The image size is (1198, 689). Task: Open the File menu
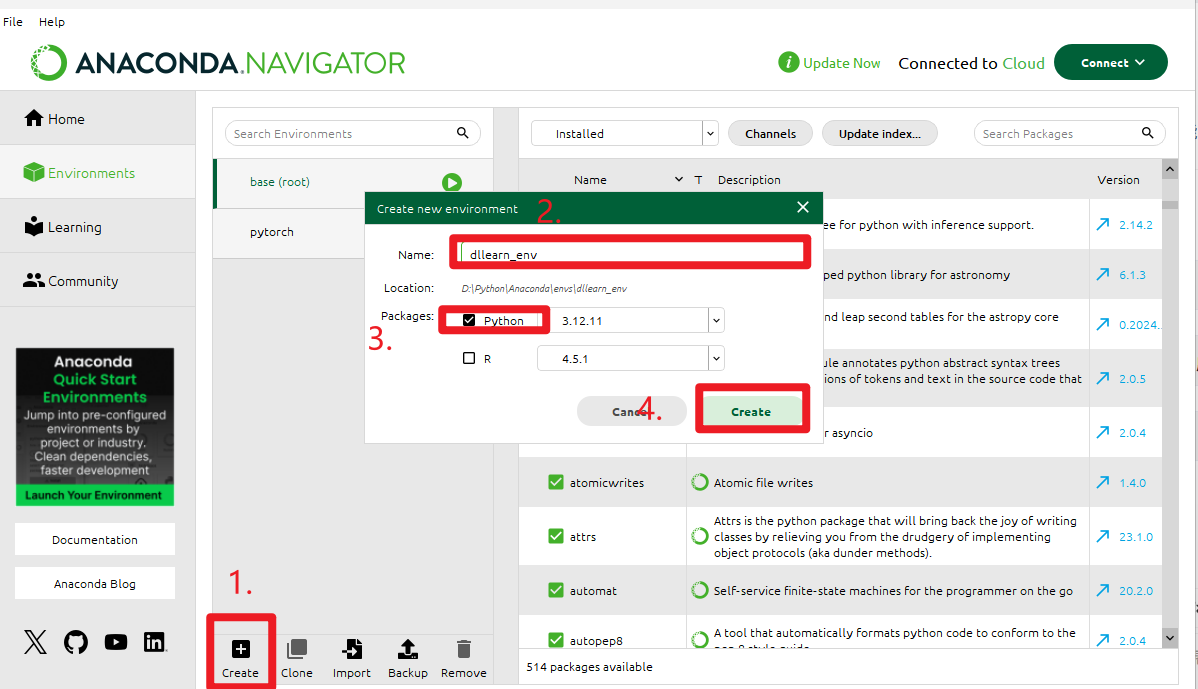[13, 21]
